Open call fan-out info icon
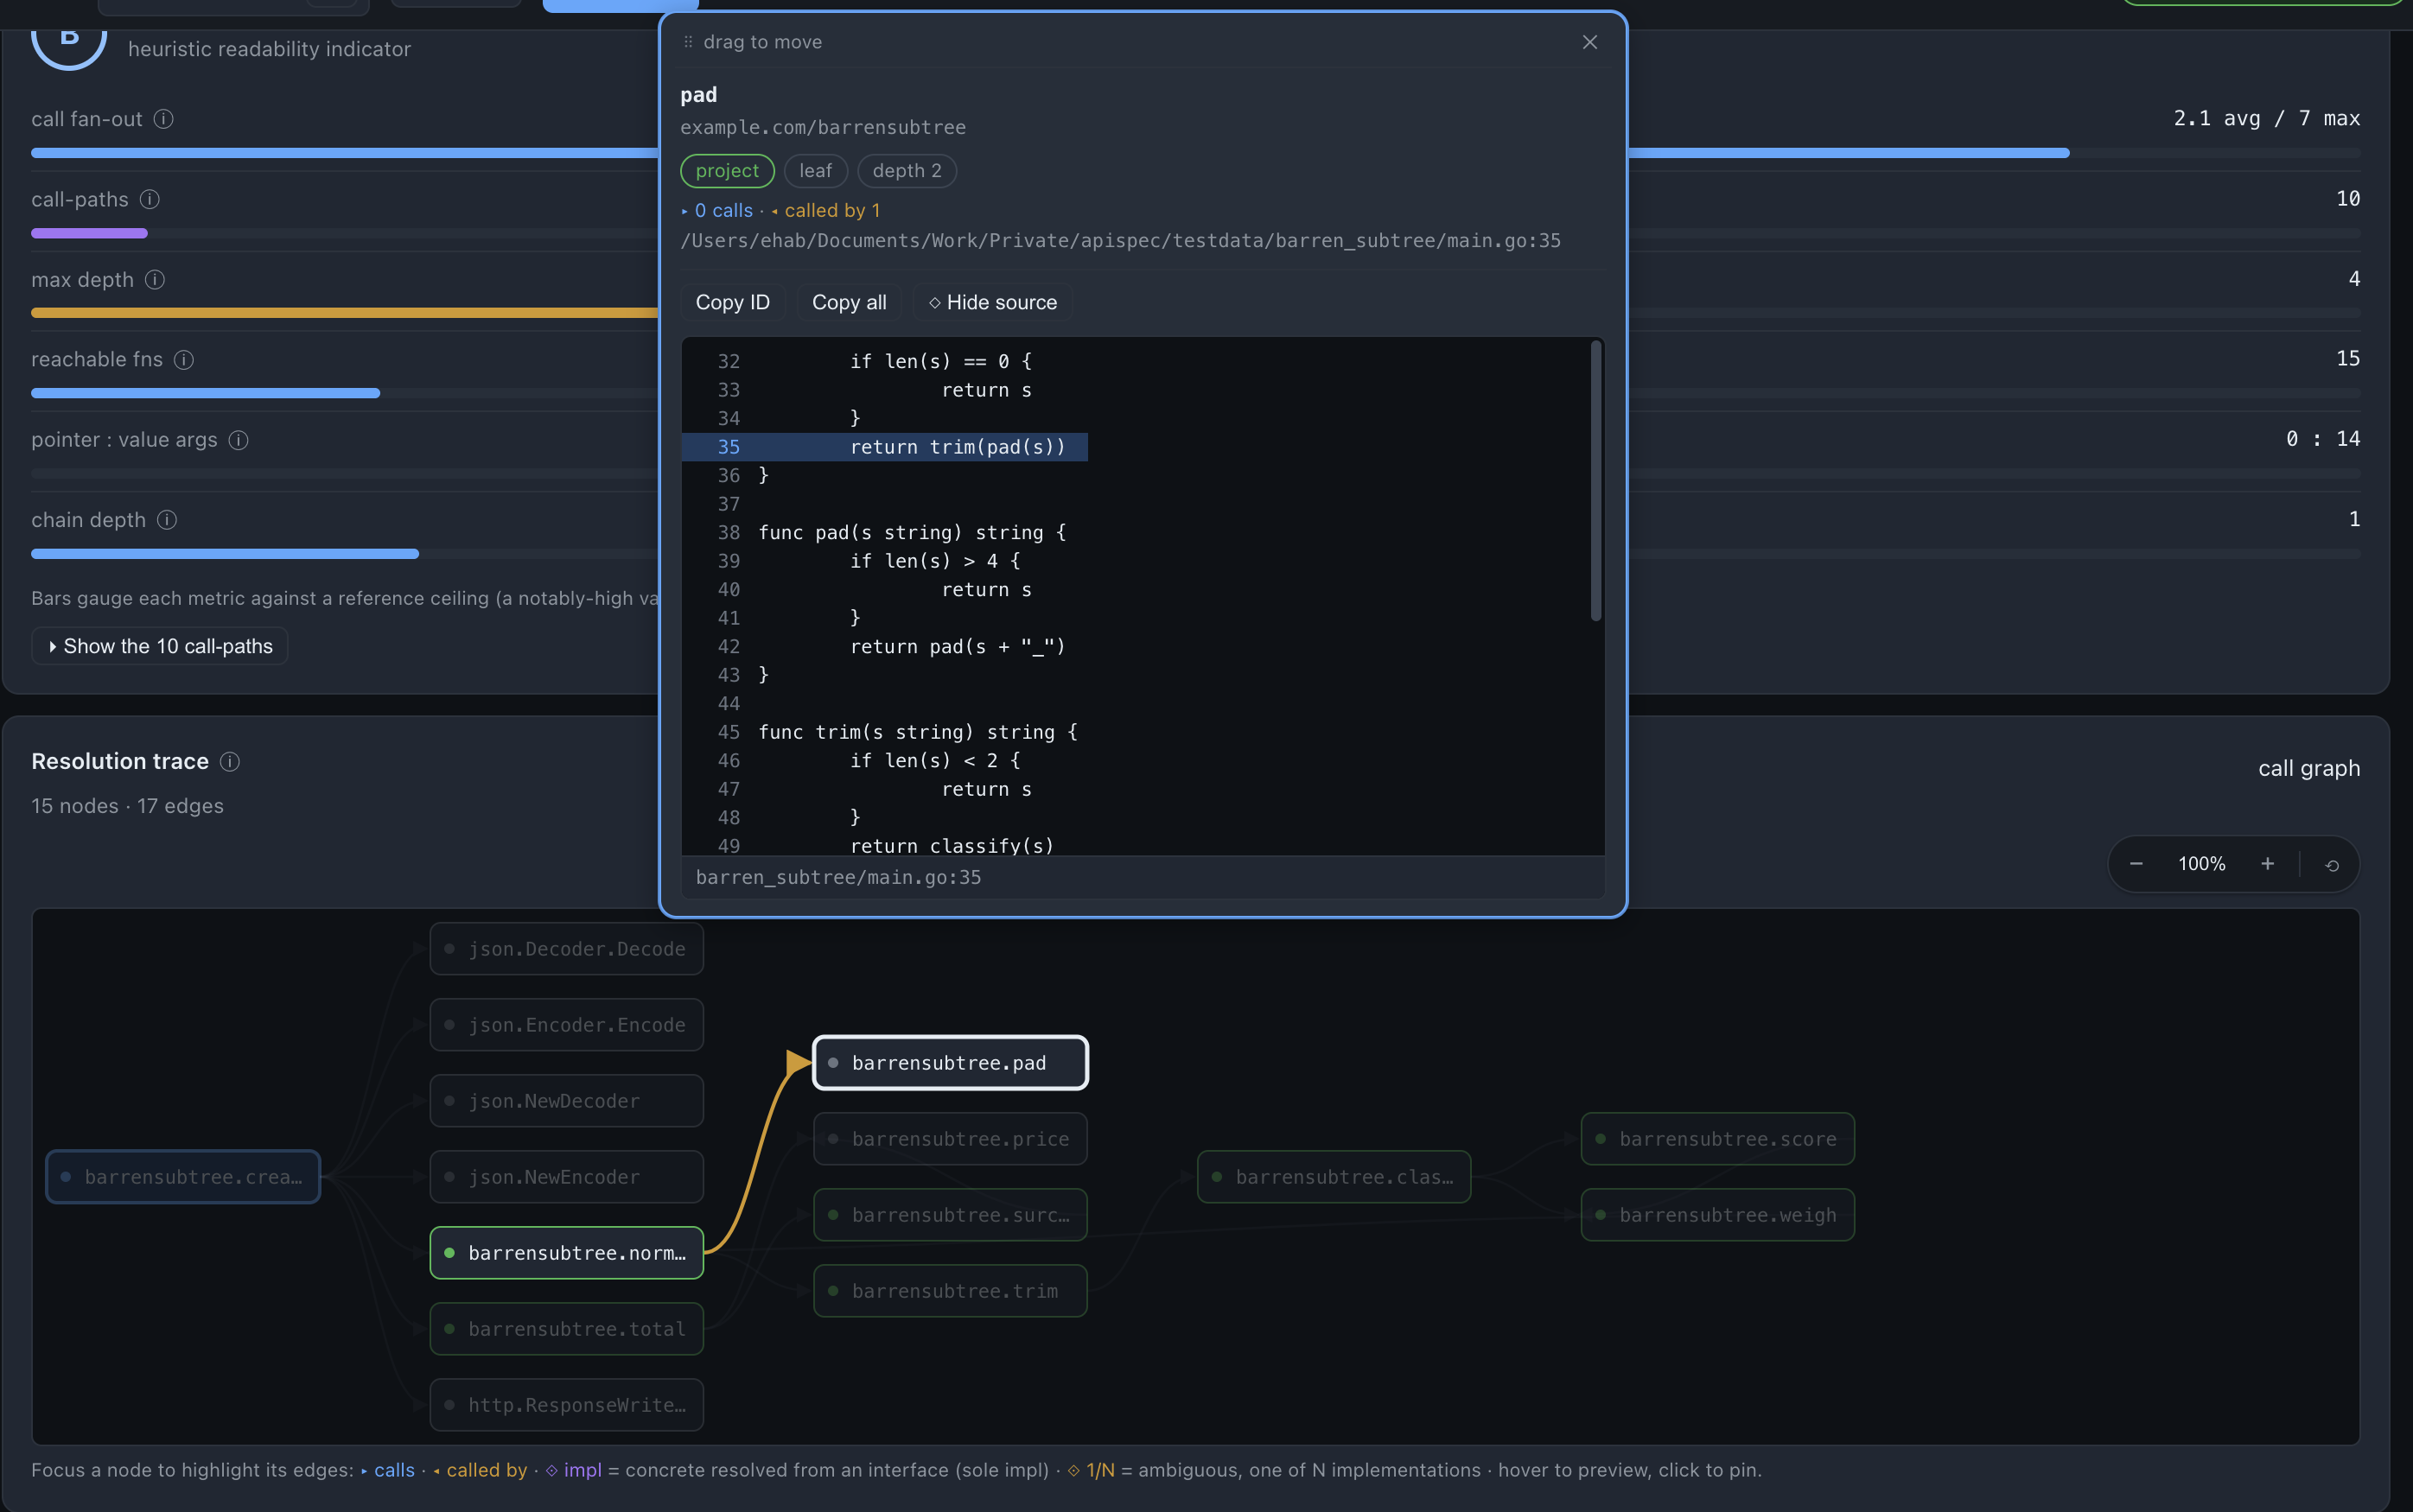 (164, 119)
